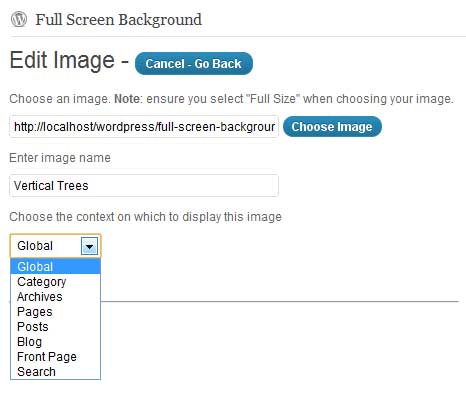
Task: Click the Enter image name label
Action: [x=60, y=158]
